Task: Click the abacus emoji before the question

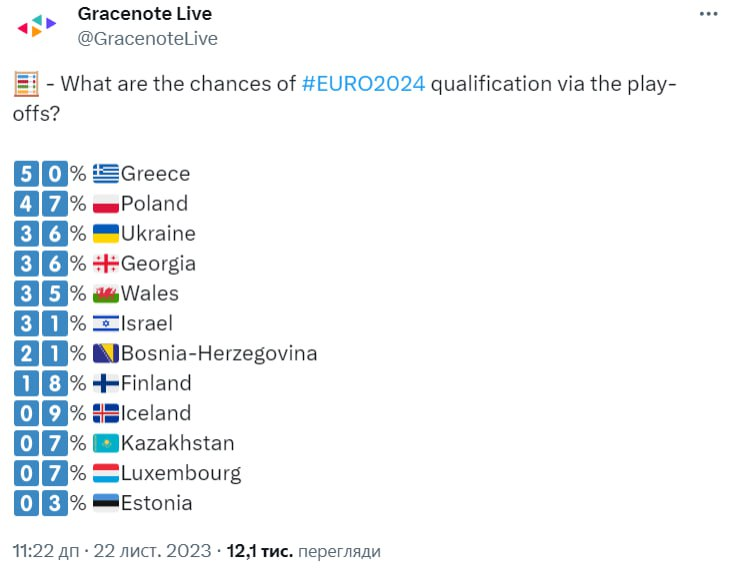Action: tap(26, 84)
